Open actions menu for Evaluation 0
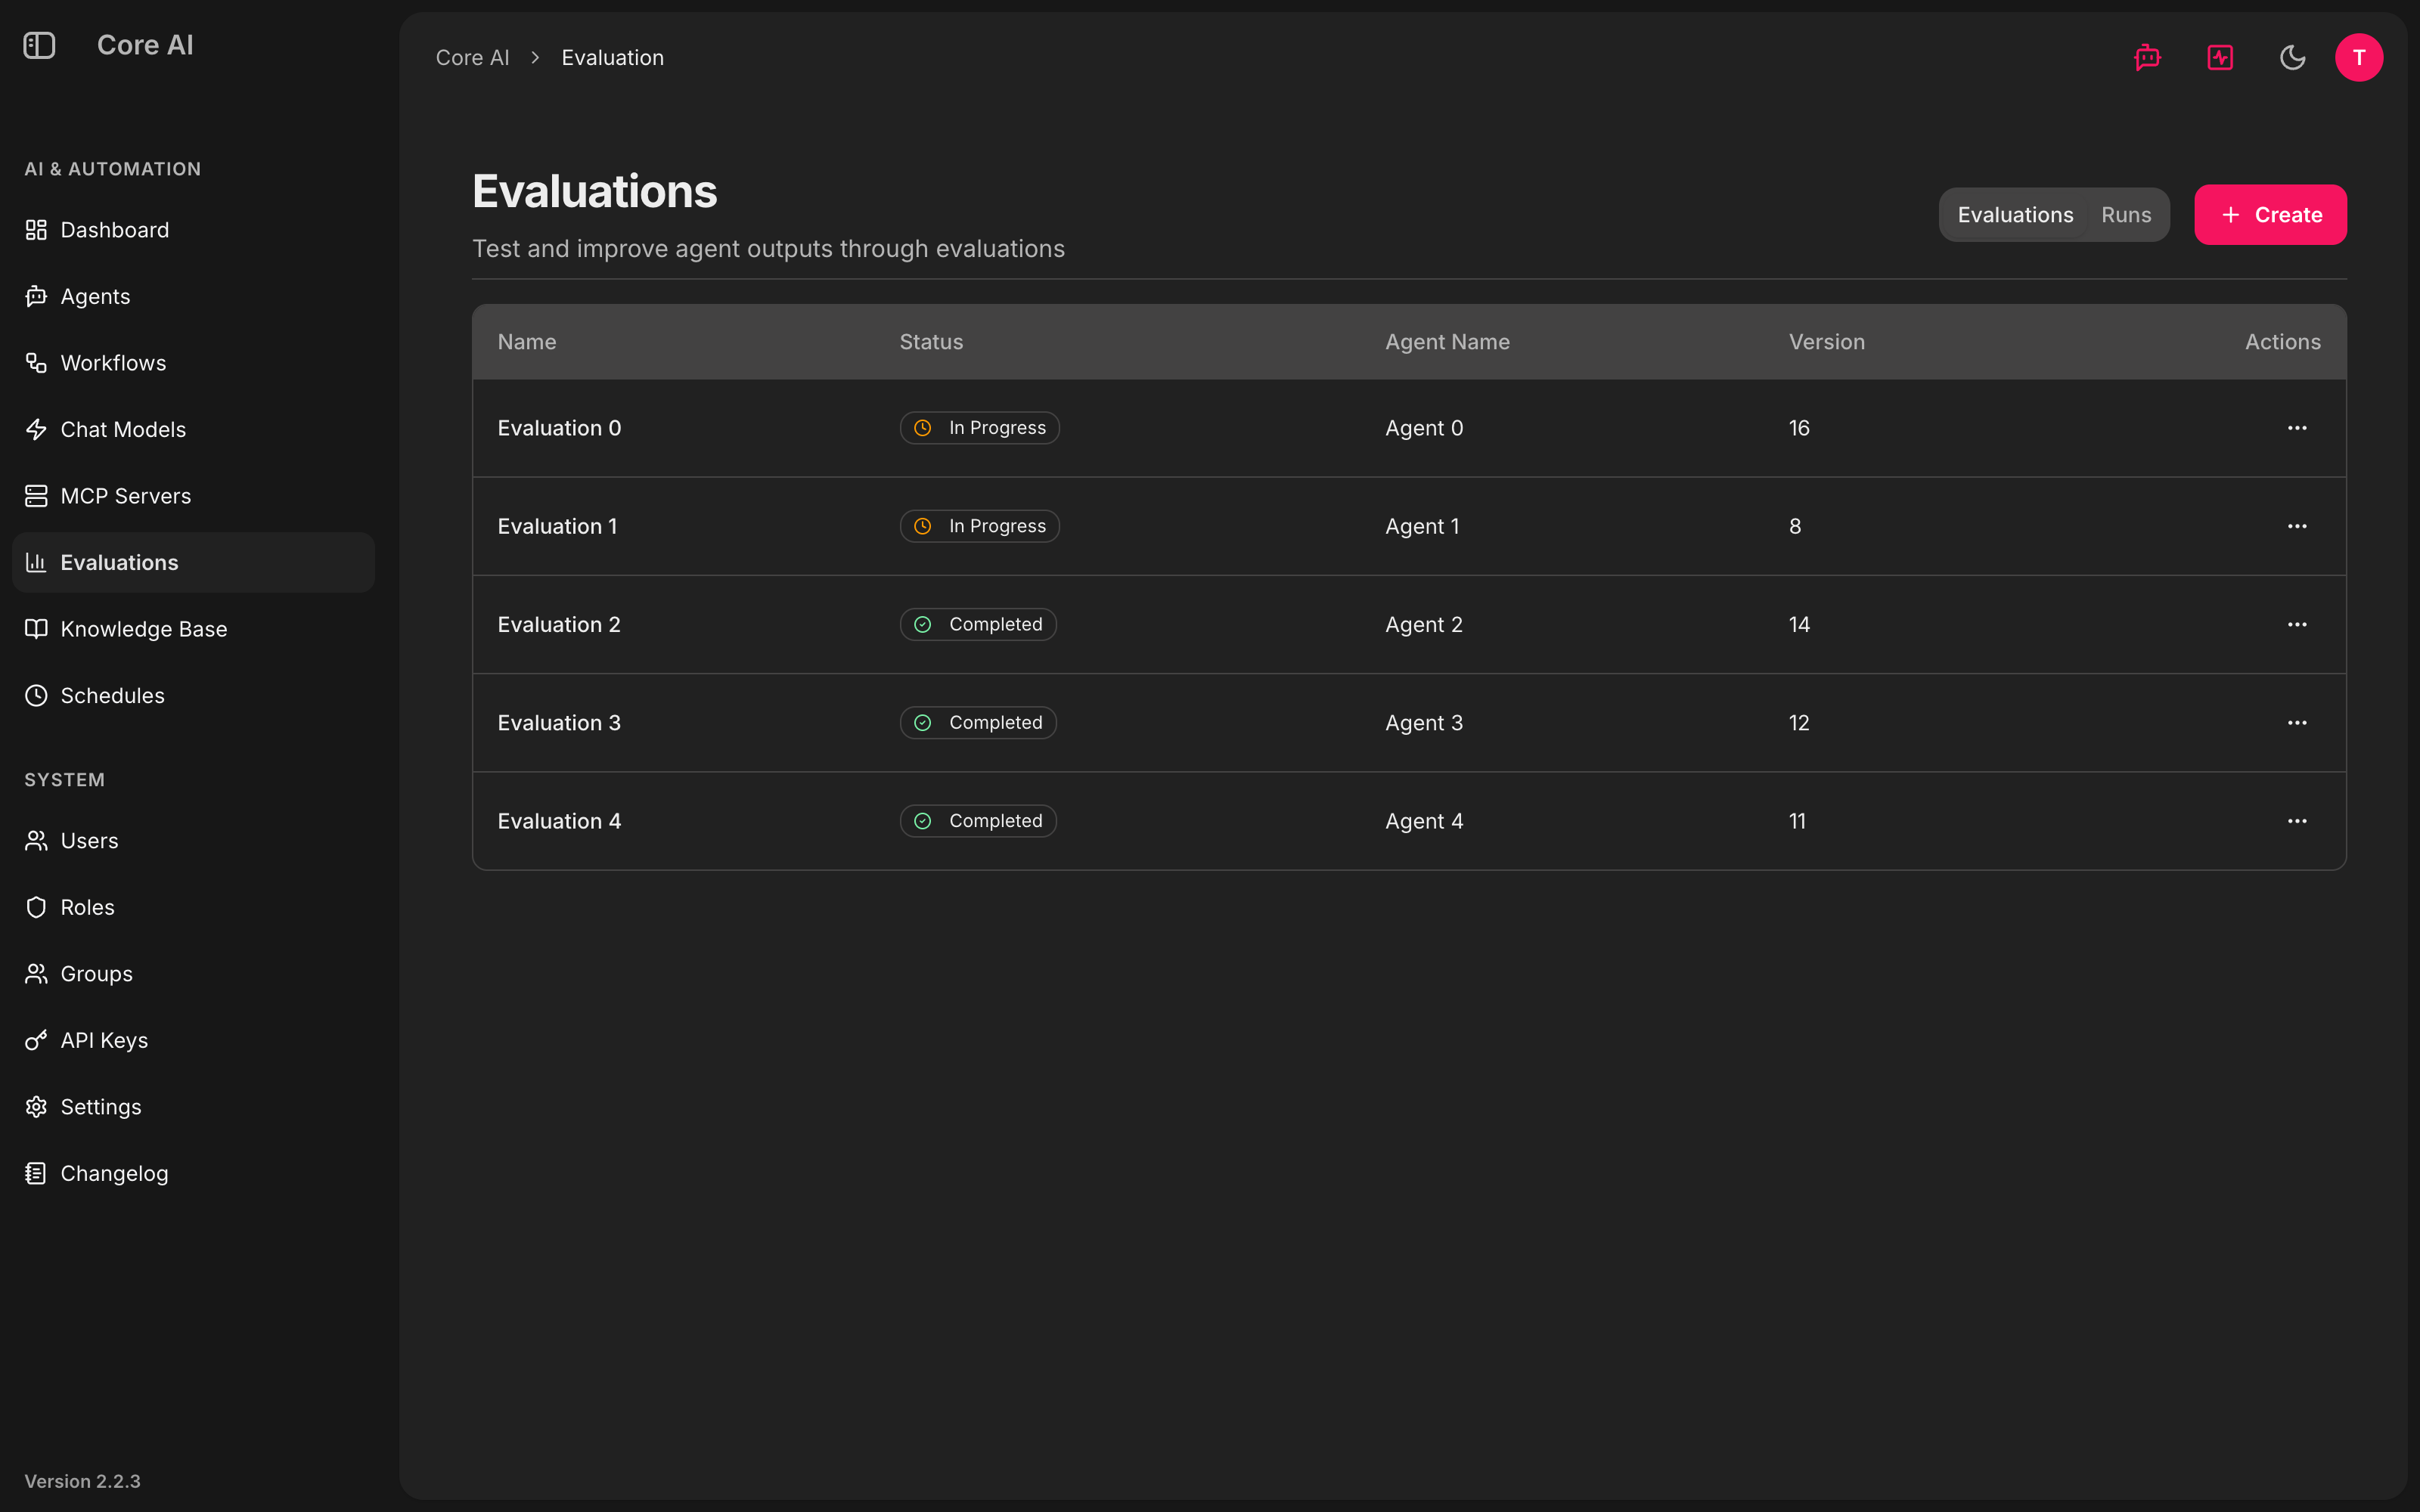This screenshot has width=2420, height=1512. click(x=2297, y=428)
